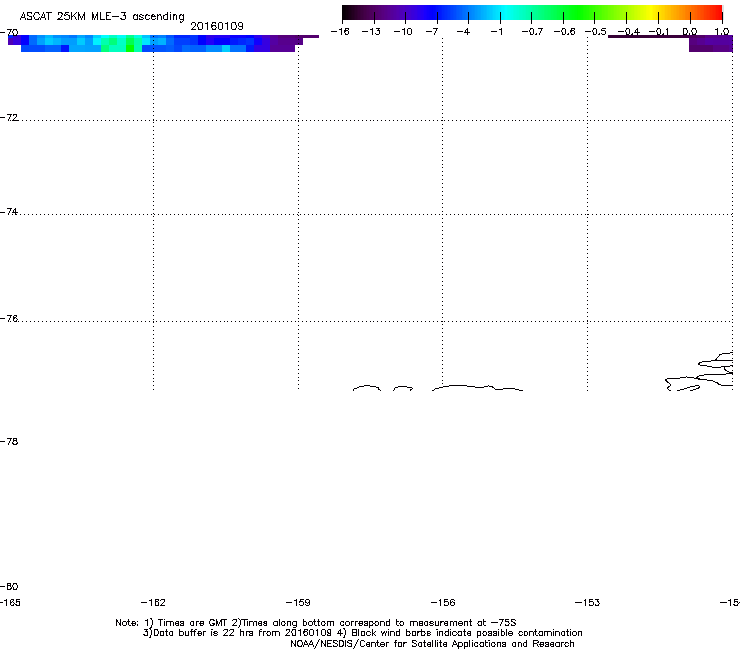
Task: Click the color scale bar legend
Action: click(532, 12)
